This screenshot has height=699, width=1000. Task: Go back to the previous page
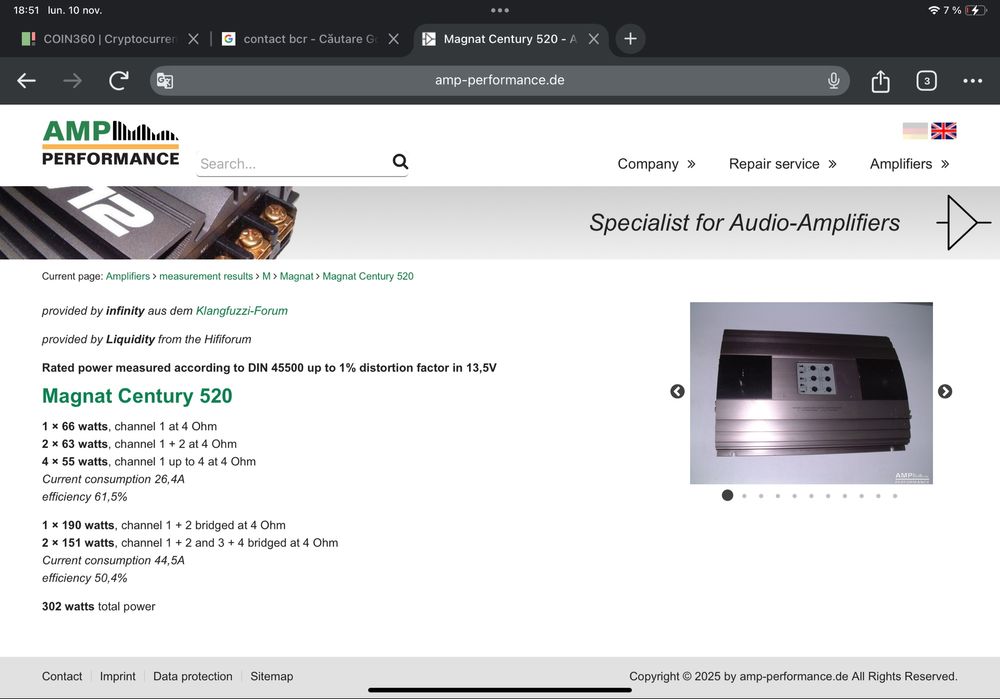click(x=26, y=81)
